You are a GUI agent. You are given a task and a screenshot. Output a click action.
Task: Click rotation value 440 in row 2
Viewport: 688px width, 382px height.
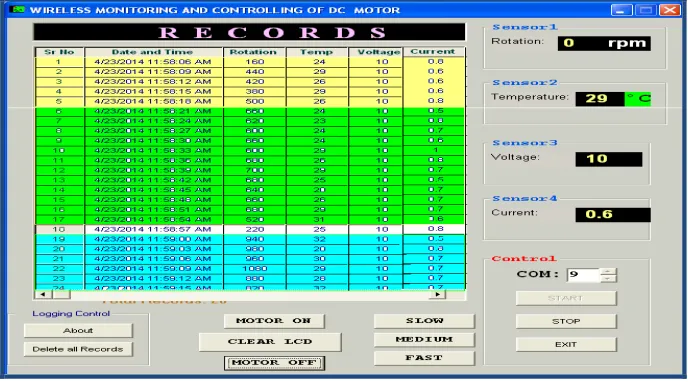pyautogui.click(x=254, y=71)
